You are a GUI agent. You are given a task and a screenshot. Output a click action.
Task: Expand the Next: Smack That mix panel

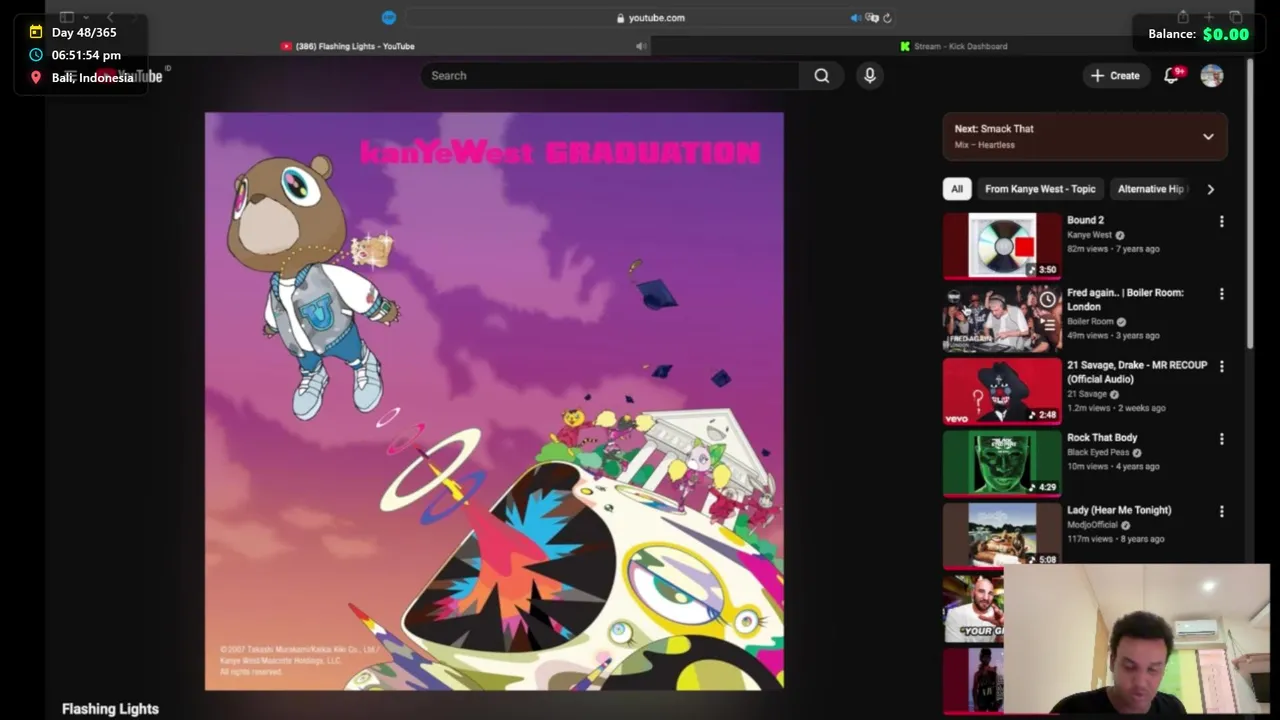[x=1208, y=137]
